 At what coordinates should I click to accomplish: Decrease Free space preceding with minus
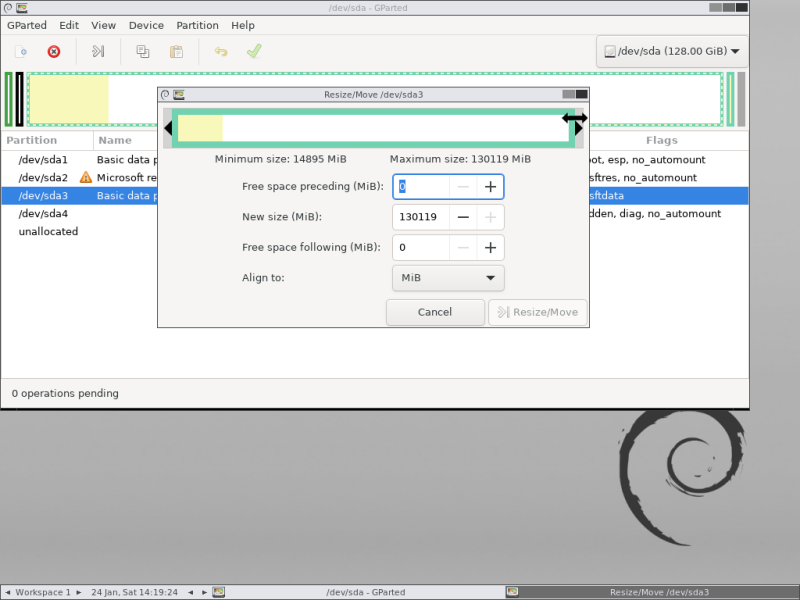pyautogui.click(x=463, y=187)
